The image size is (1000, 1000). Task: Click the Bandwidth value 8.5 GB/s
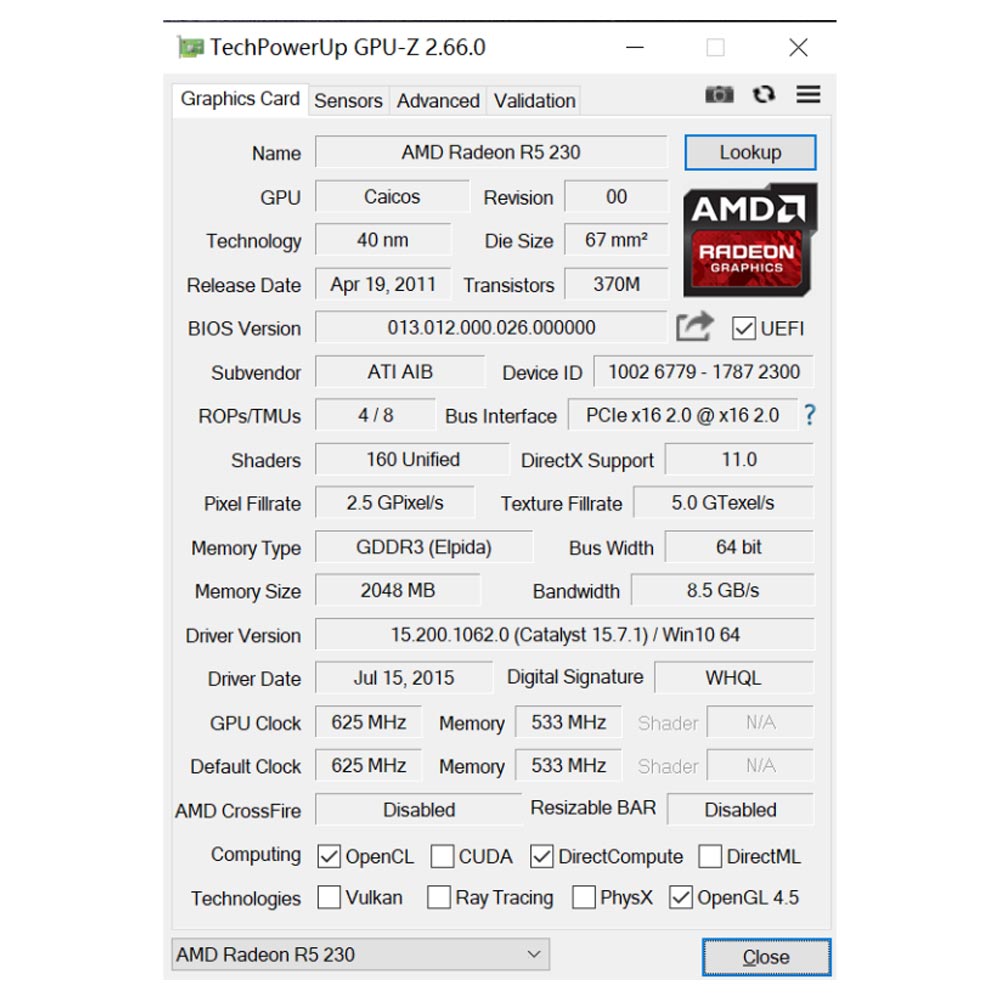[x=723, y=591]
